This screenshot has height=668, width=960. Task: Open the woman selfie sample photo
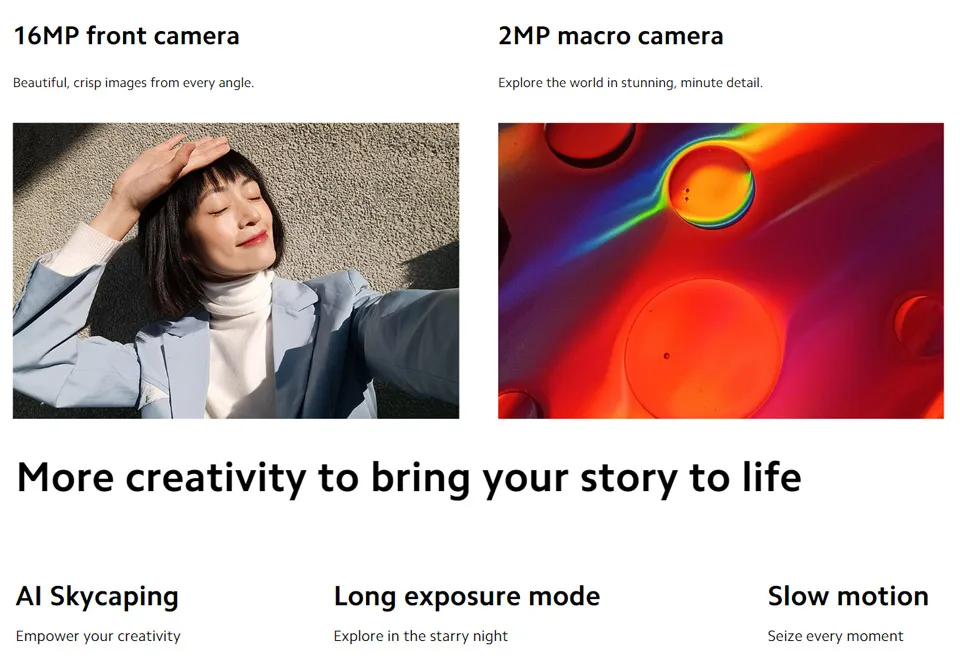click(x=236, y=271)
